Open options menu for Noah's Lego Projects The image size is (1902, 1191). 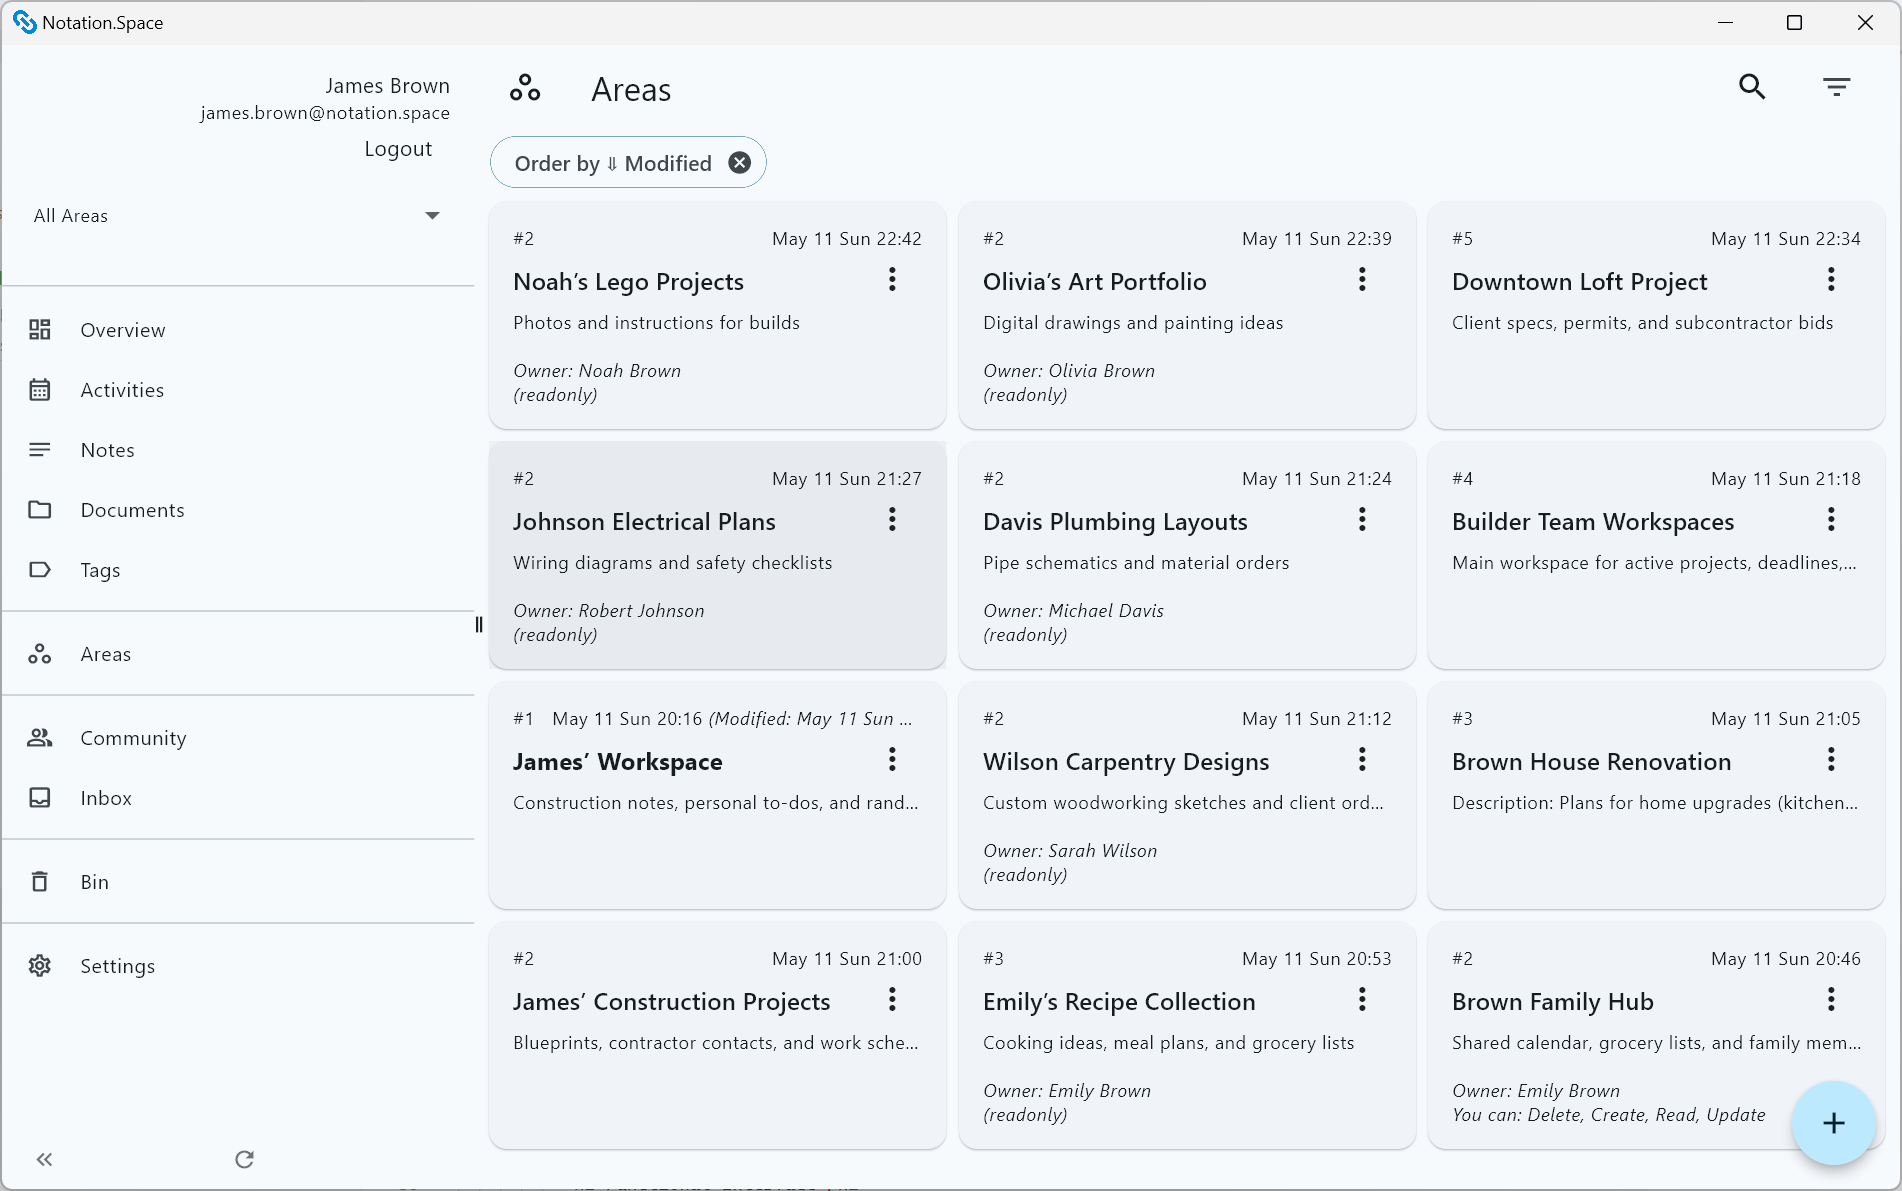(892, 280)
